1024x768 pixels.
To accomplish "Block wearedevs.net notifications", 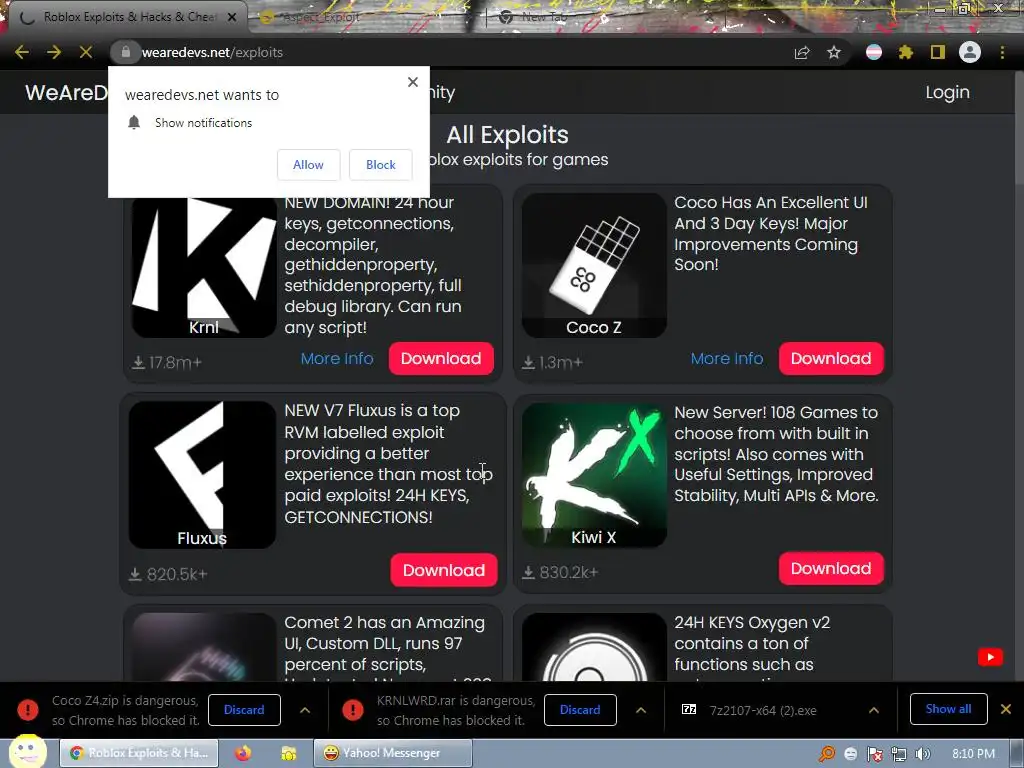I will click(x=381, y=165).
